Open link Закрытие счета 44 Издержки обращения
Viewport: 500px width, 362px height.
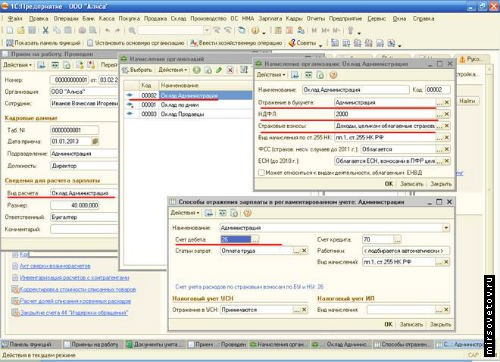click(x=74, y=313)
